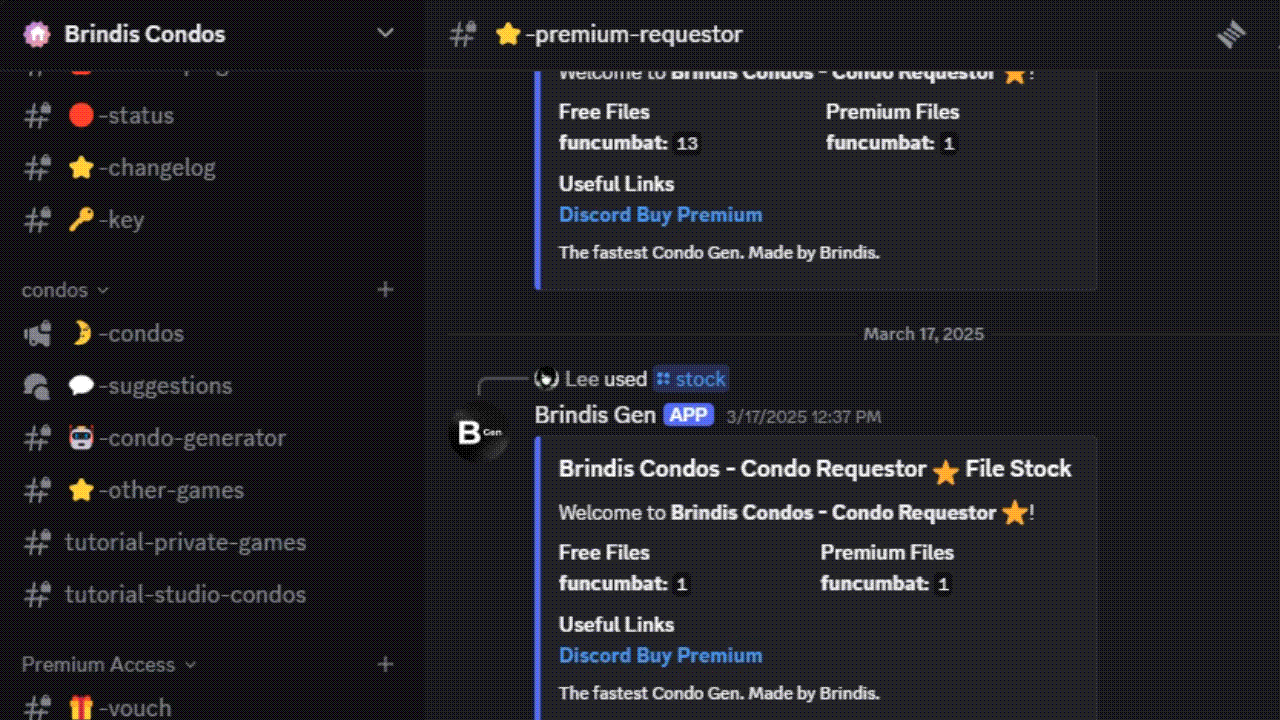Image resolution: width=1280 pixels, height=720 pixels.
Task: Click the hash icon of changelog channel
Action: pos(38,167)
